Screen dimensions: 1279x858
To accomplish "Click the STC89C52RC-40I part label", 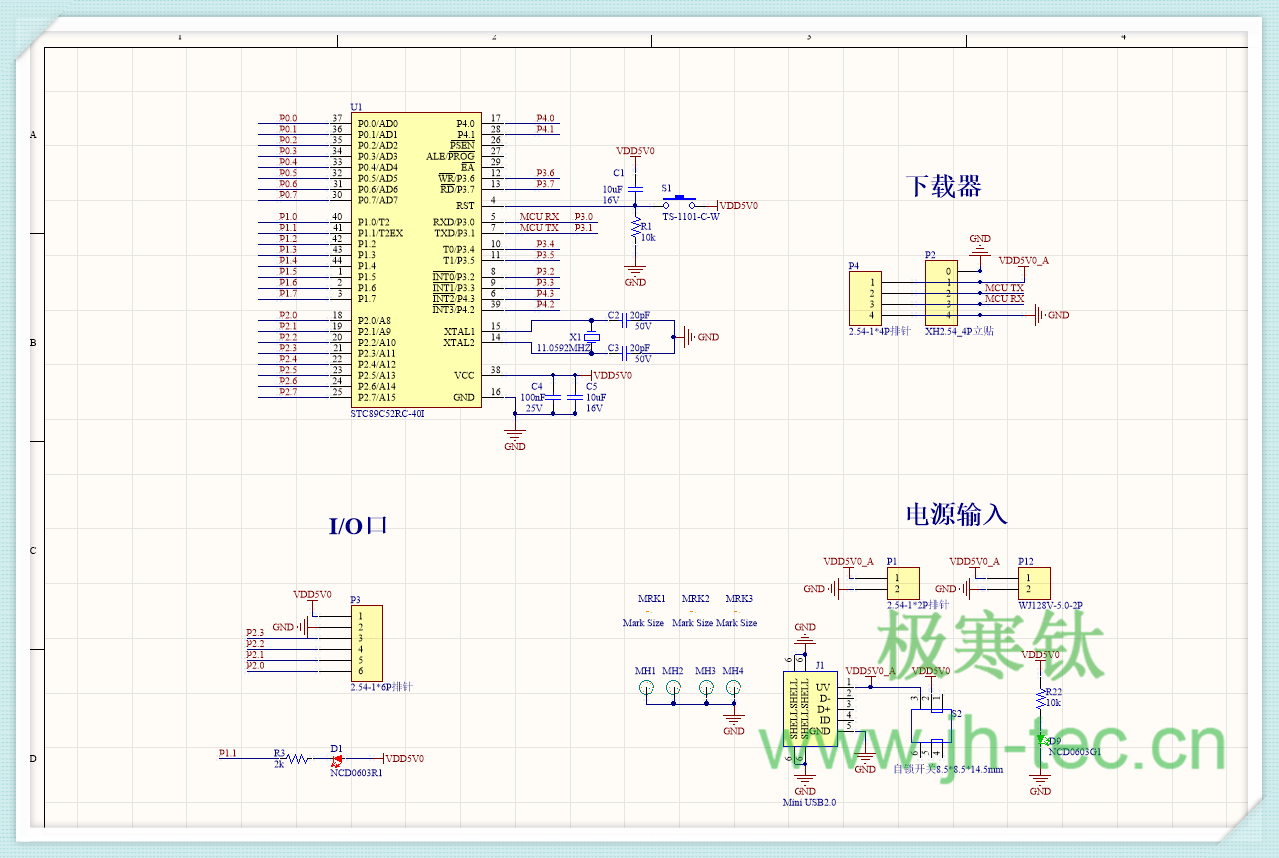I will [x=387, y=414].
